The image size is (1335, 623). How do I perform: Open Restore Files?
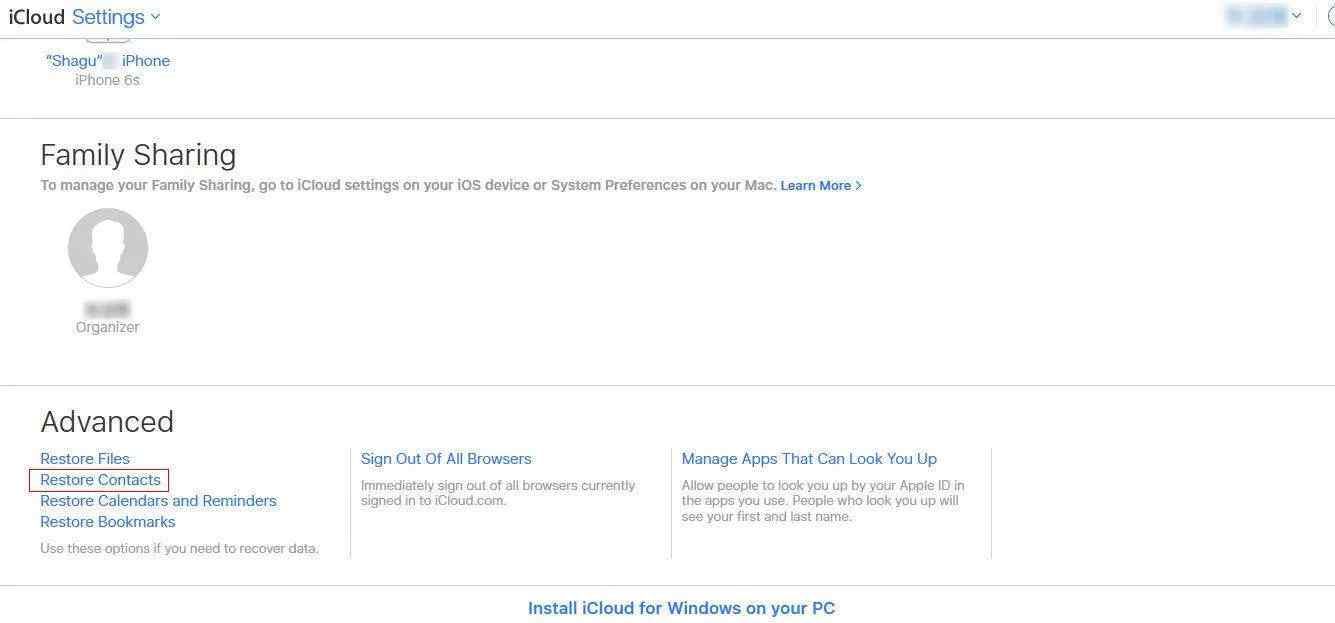point(85,459)
